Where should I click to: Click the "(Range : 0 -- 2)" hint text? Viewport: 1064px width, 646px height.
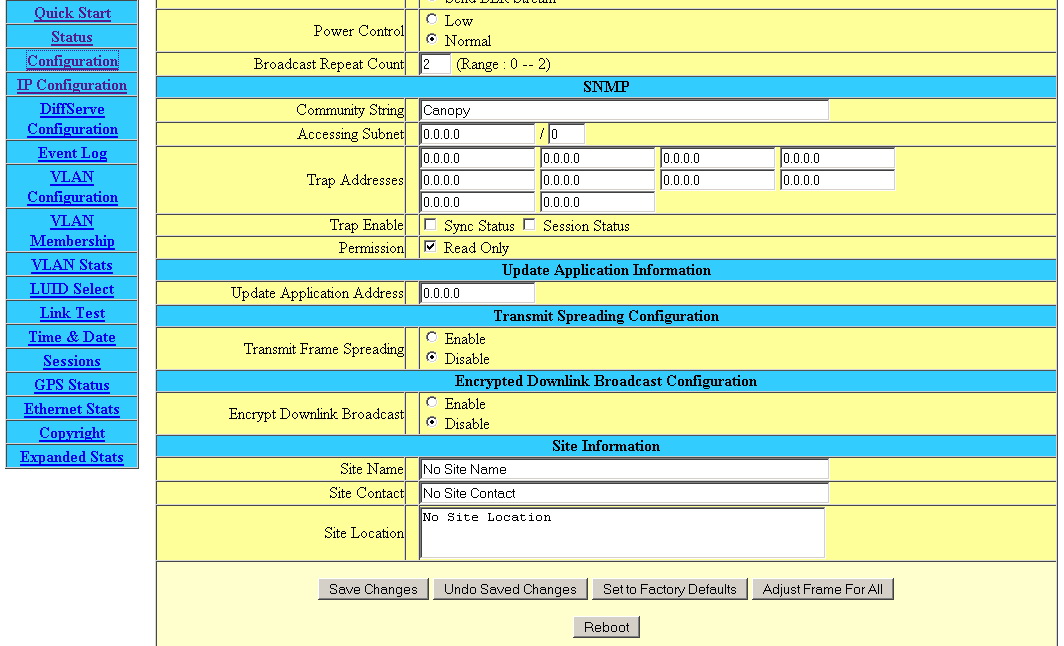(x=504, y=64)
